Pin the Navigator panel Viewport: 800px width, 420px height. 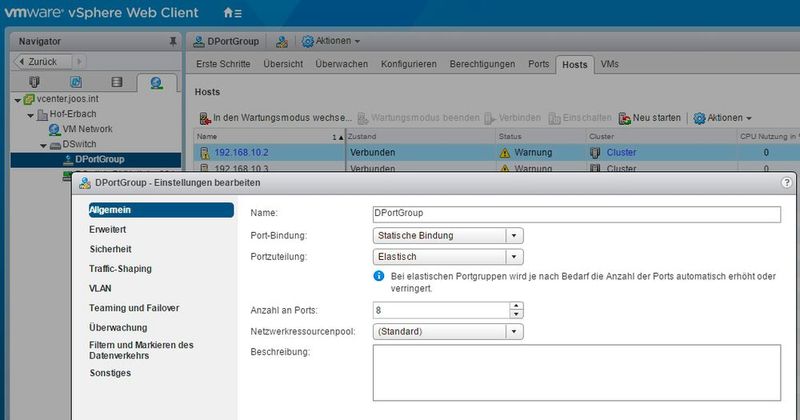[173, 41]
